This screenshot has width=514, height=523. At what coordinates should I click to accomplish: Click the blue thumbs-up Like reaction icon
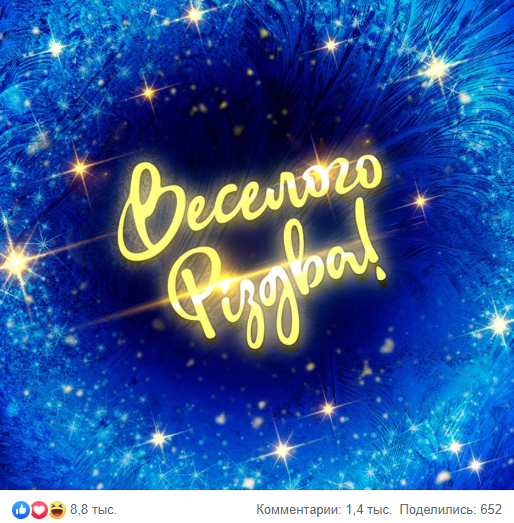tap(21, 510)
